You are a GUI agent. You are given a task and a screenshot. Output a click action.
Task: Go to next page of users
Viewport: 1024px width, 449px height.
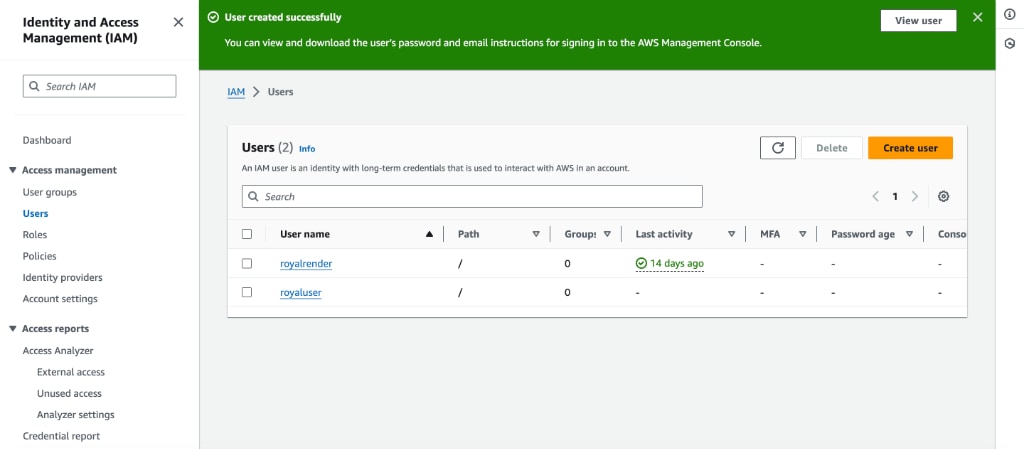click(x=915, y=196)
